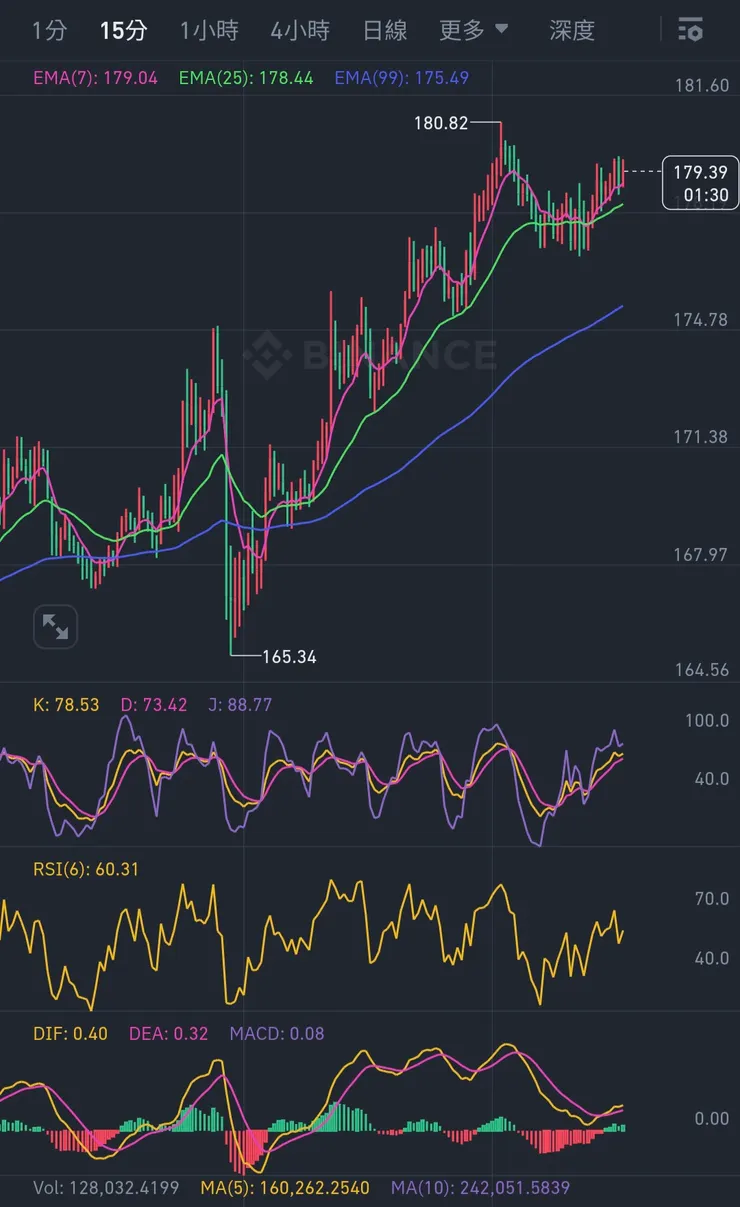Switch to the 4小時 timeframe tab

(300, 31)
